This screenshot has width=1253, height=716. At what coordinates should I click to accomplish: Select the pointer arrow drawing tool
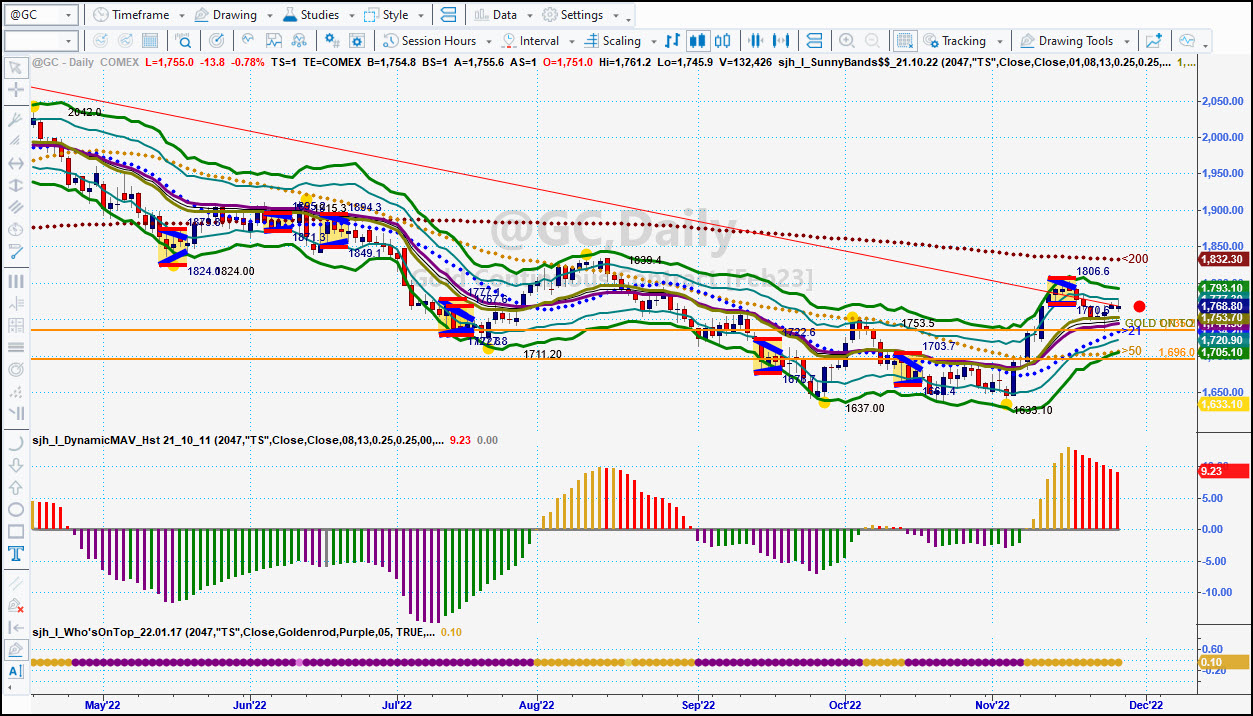[x=15, y=68]
